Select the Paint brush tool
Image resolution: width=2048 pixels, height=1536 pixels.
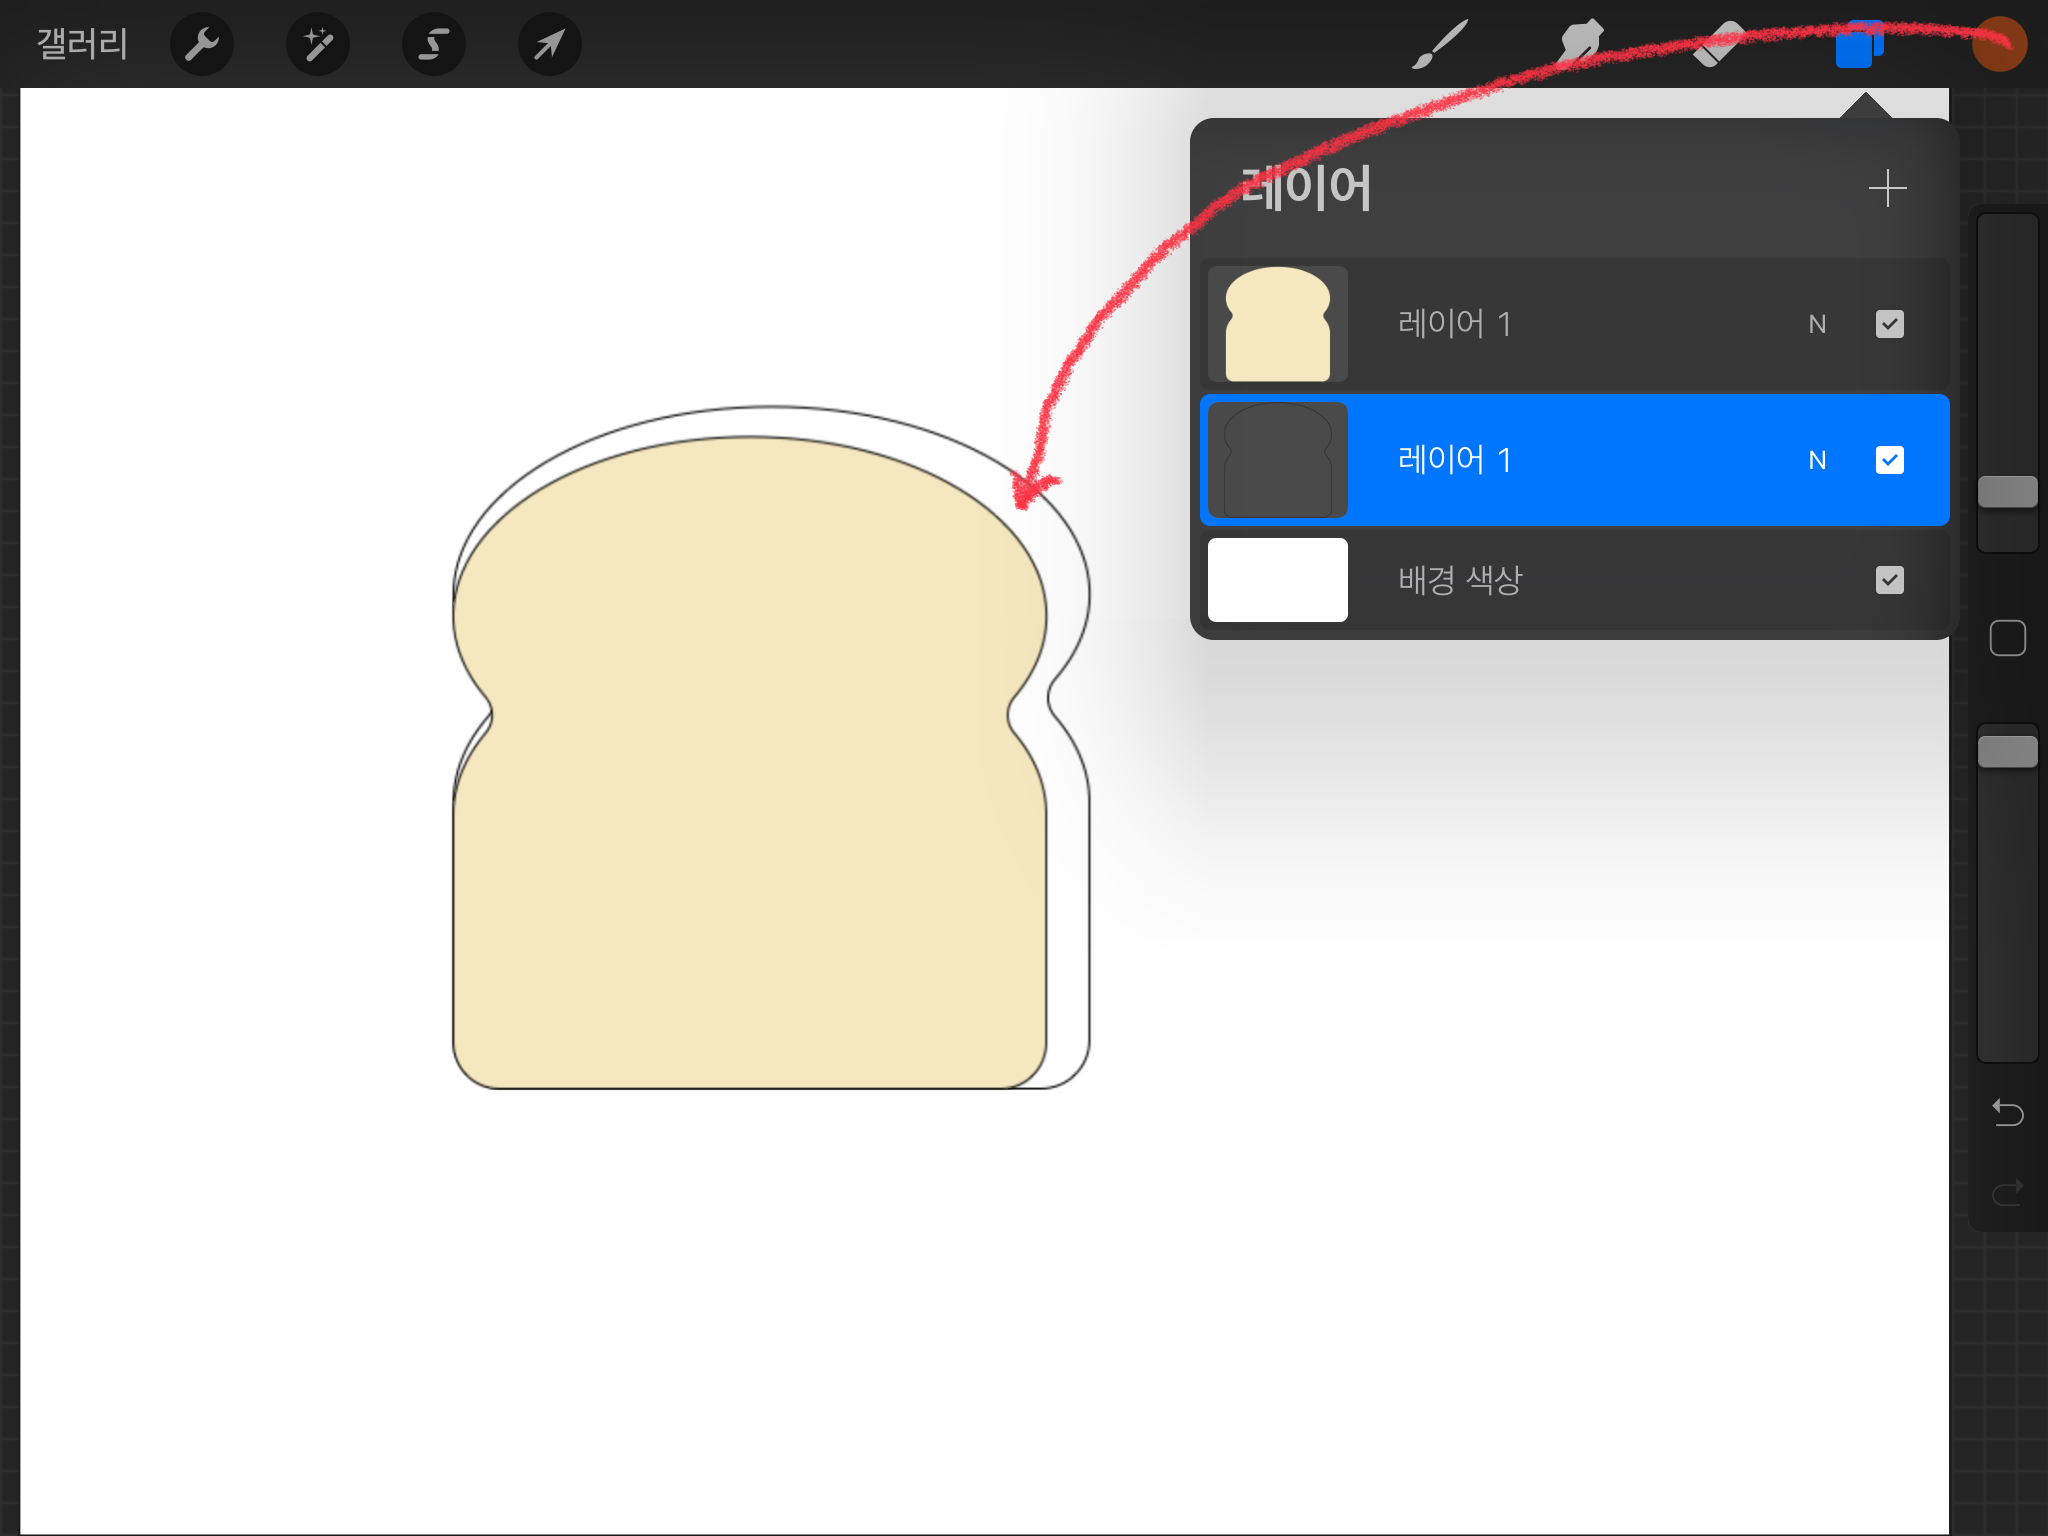click(1439, 44)
